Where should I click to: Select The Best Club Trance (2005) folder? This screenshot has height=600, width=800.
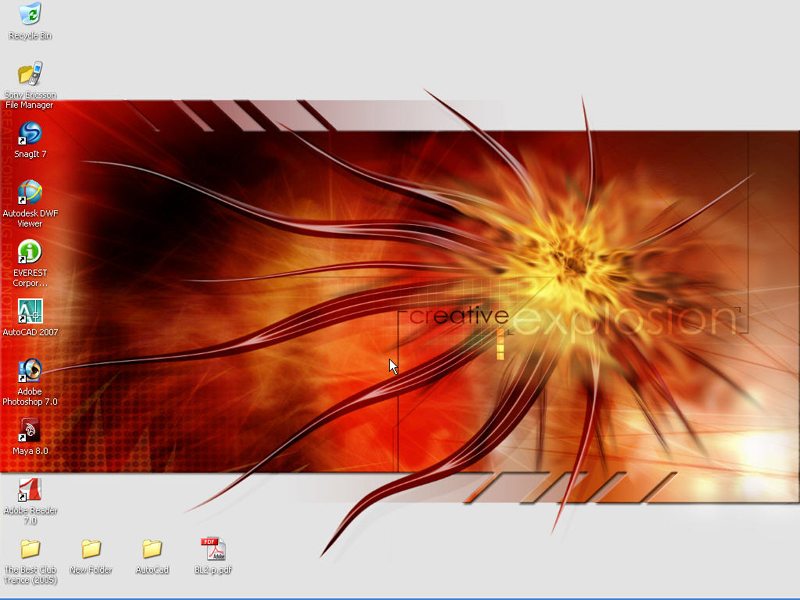[x=30, y=549]
